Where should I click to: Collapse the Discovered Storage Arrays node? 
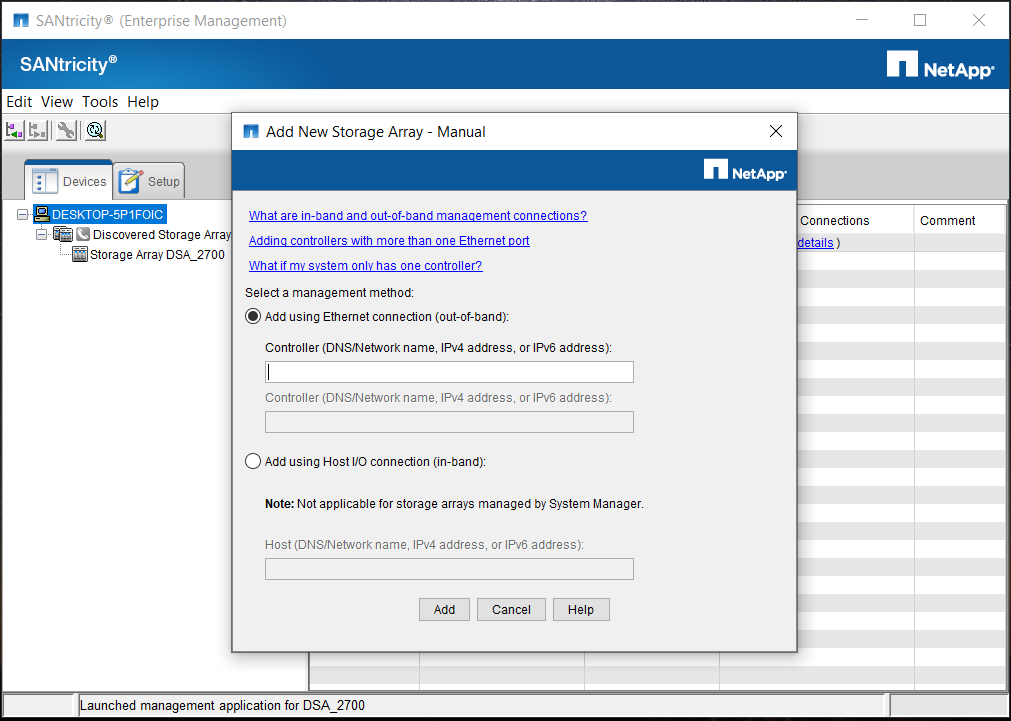click(42, 235)
